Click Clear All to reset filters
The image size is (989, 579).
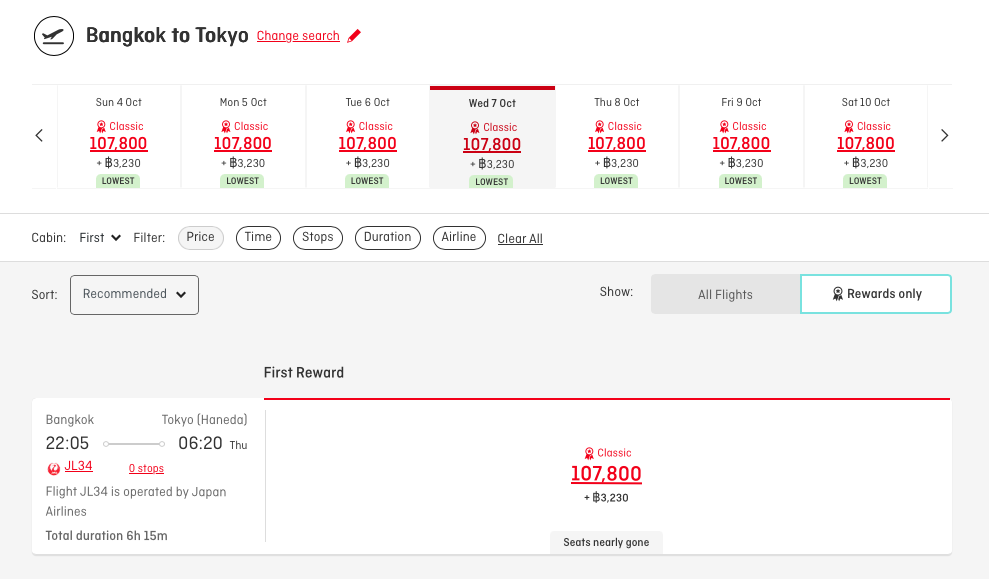coord(519,238)
